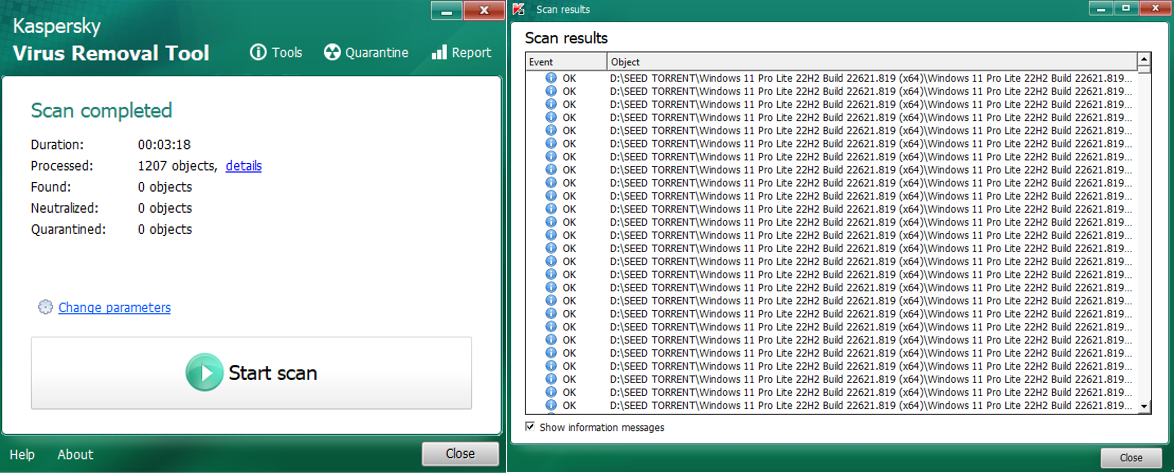
Task: Click Change parameters link
Action: pyautogui.click(x=115, y=308)
